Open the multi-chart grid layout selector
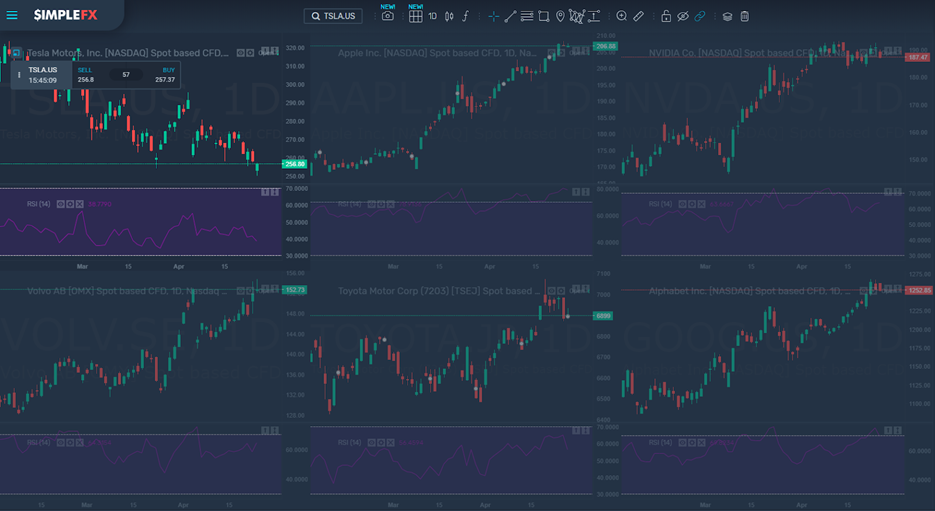Viewport: 935px width, 511px height. click(416, 16)
